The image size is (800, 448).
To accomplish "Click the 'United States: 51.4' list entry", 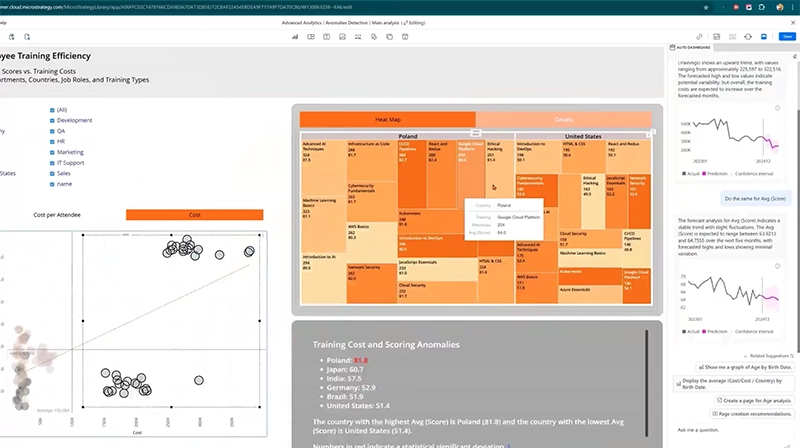I will 358,406.
